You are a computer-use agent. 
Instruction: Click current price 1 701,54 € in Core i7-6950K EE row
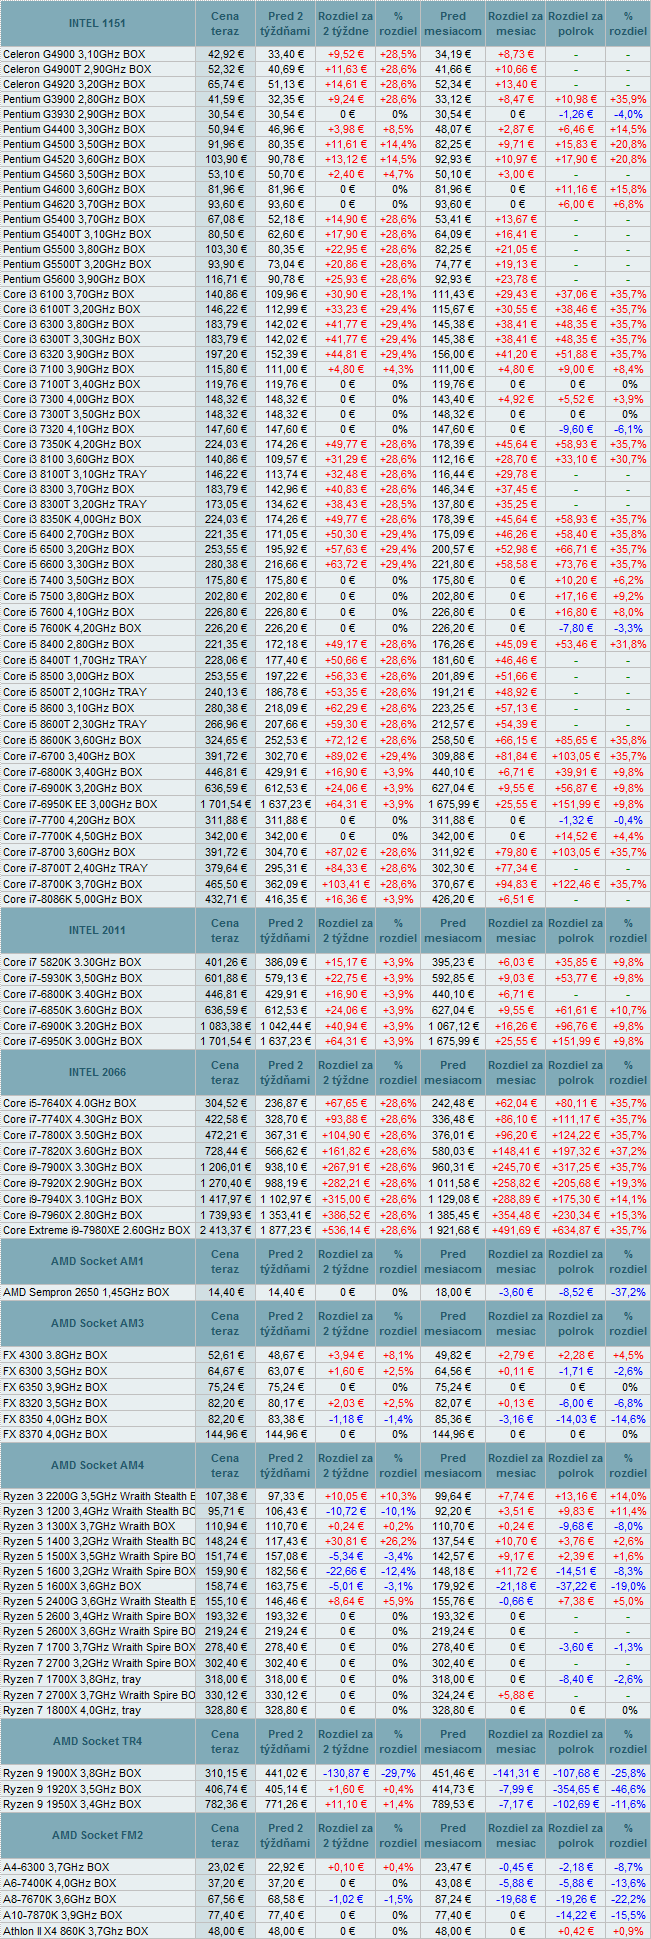225,804
